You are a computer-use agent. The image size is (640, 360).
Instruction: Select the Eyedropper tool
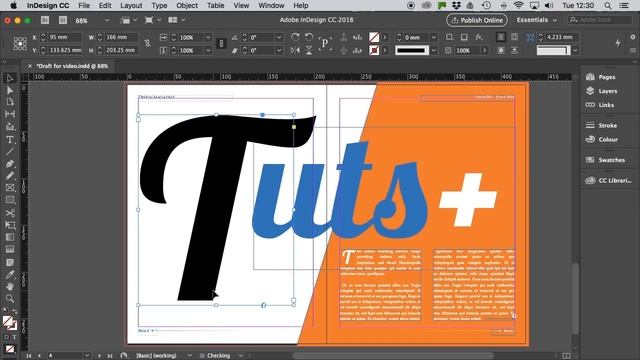(10, 274)
